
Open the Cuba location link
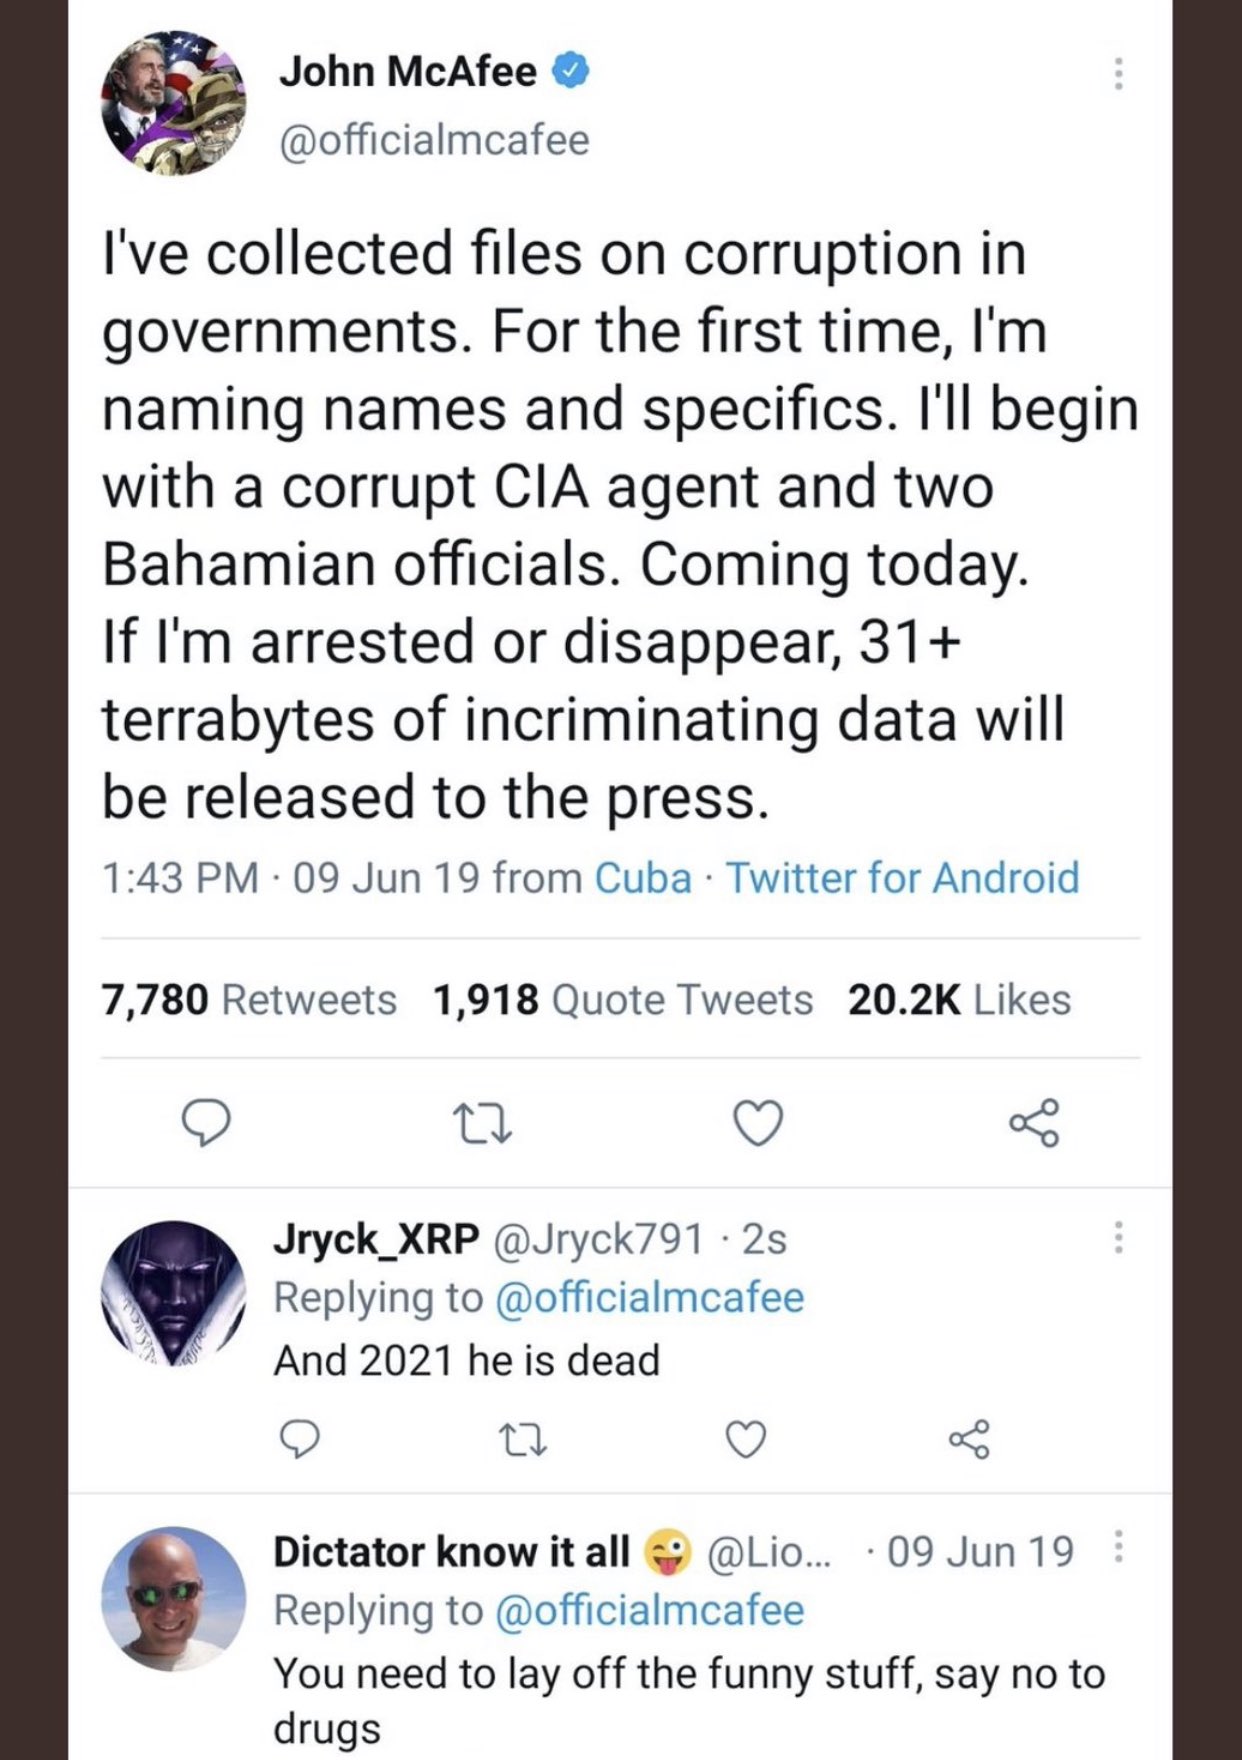[x=643, y=878]
